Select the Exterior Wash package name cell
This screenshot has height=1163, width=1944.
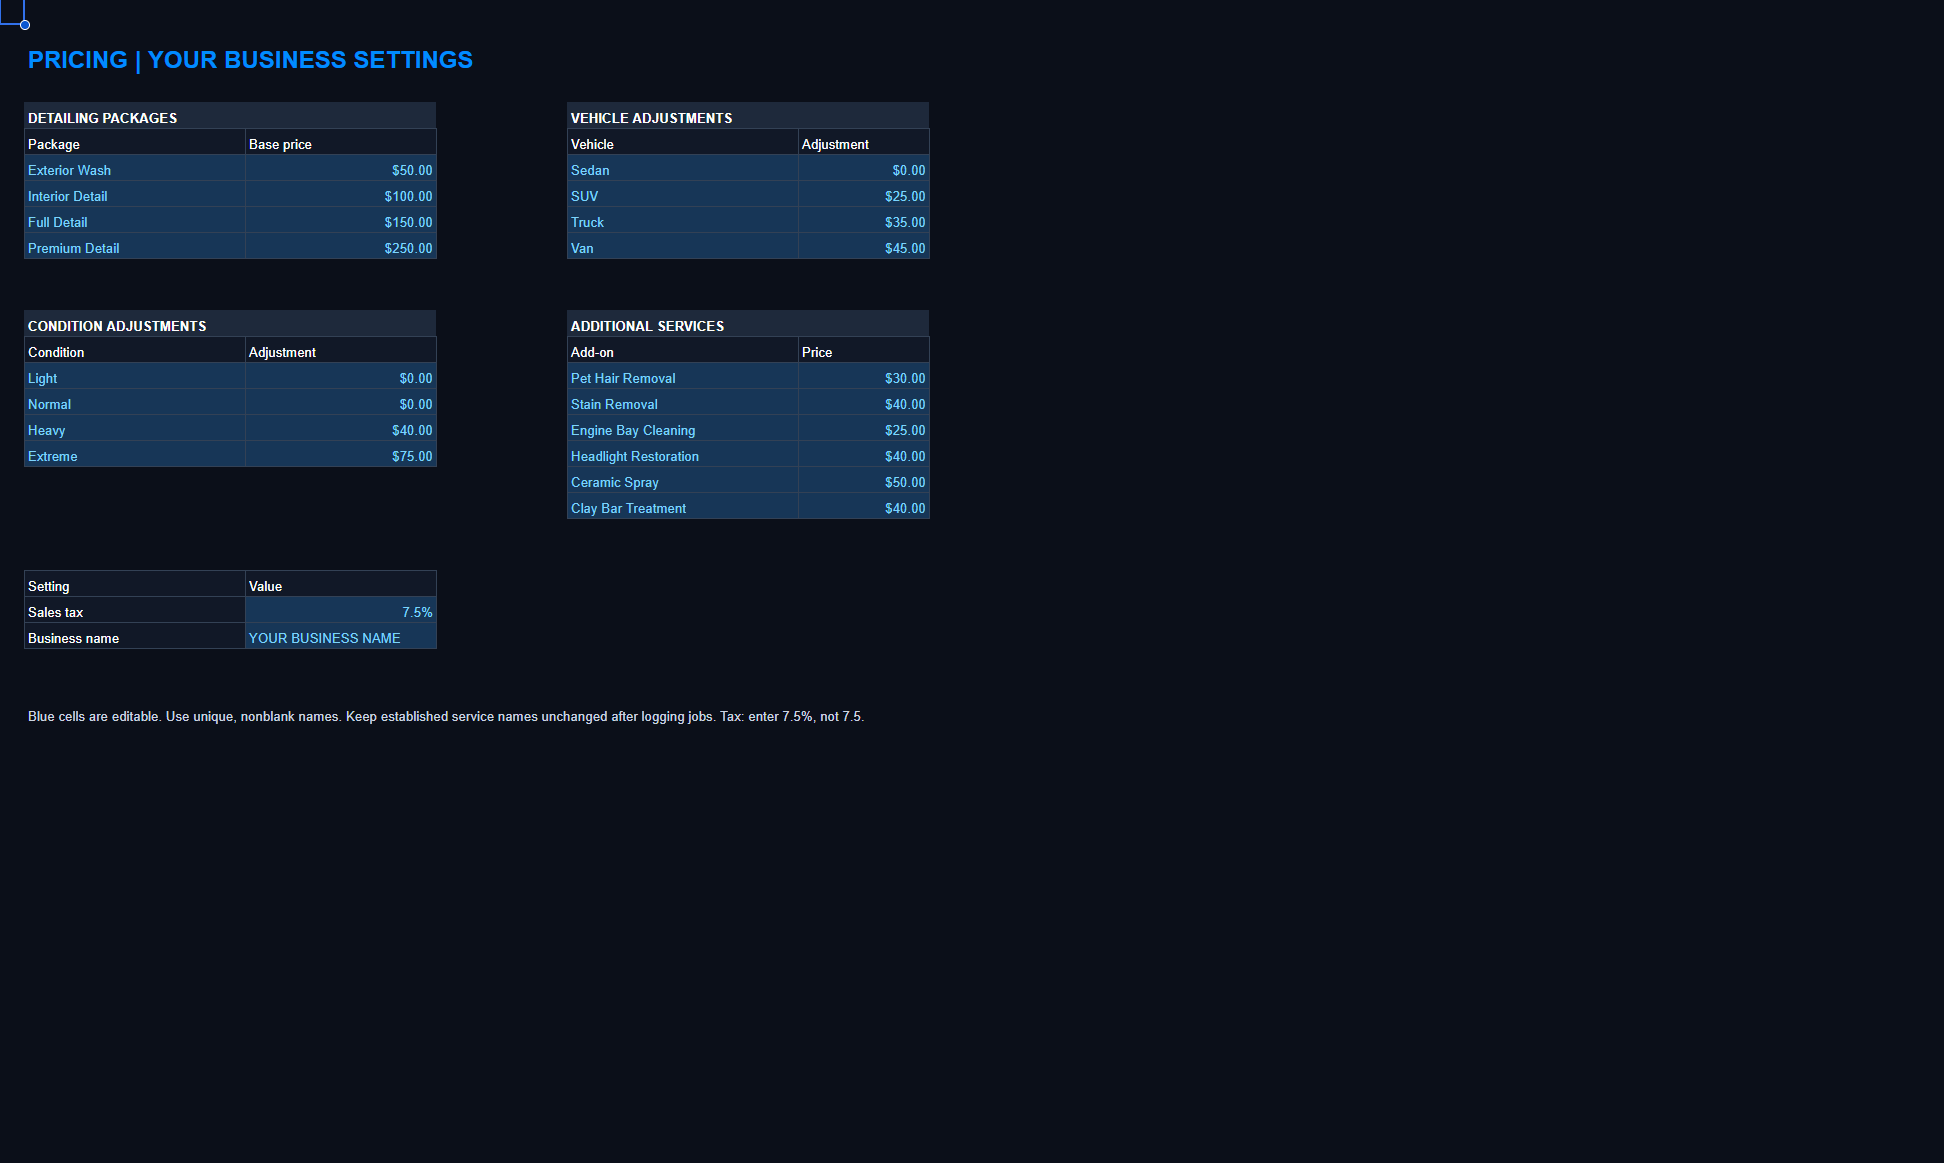point(134,170)
